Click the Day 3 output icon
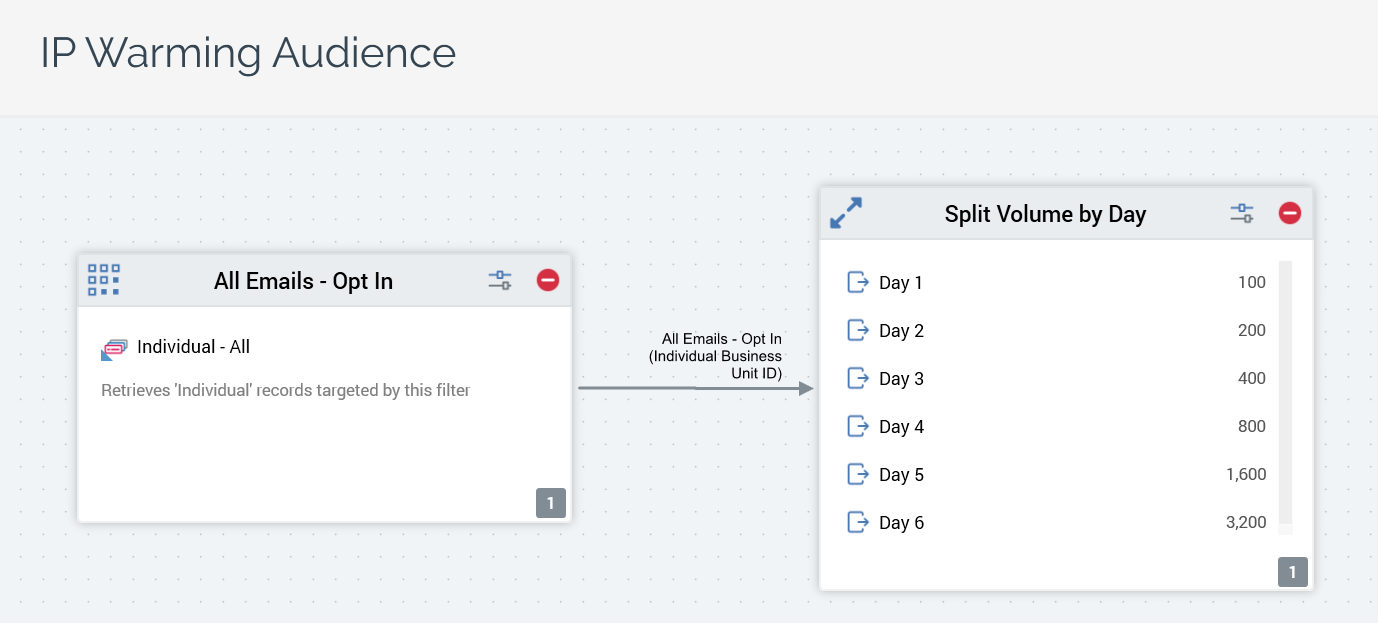 (858, 378)
